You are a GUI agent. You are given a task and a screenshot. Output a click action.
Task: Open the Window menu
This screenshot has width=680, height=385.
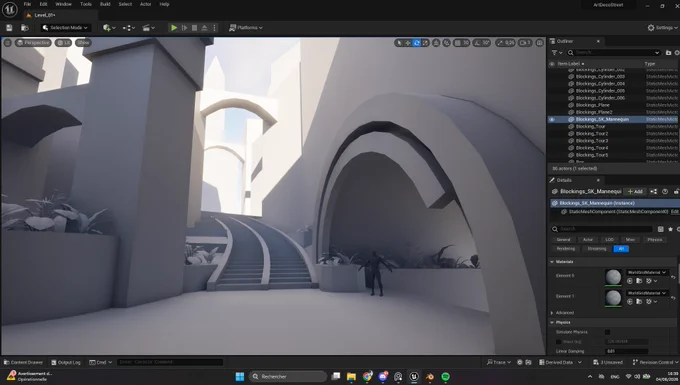click(63, 4)
